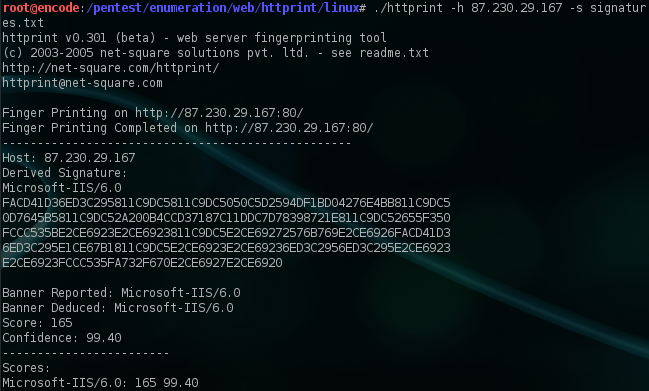The width and height of the screenshot is (649, 391).
Task: Click the Scores: heading
Action: pos(26,368)
